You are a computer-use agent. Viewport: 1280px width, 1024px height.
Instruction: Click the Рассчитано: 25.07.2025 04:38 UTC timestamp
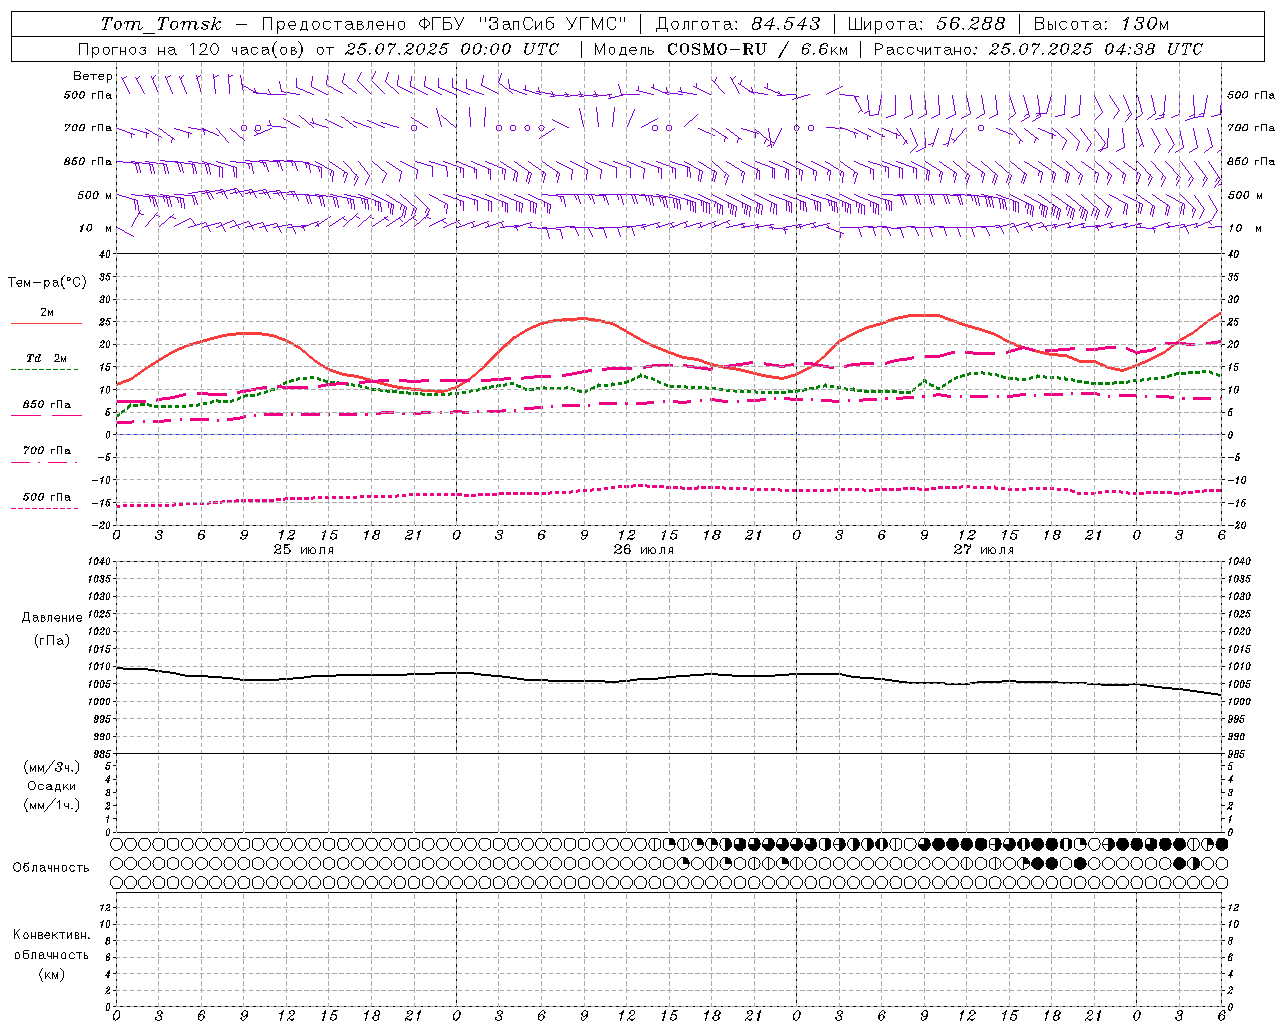click(1038, 49)
